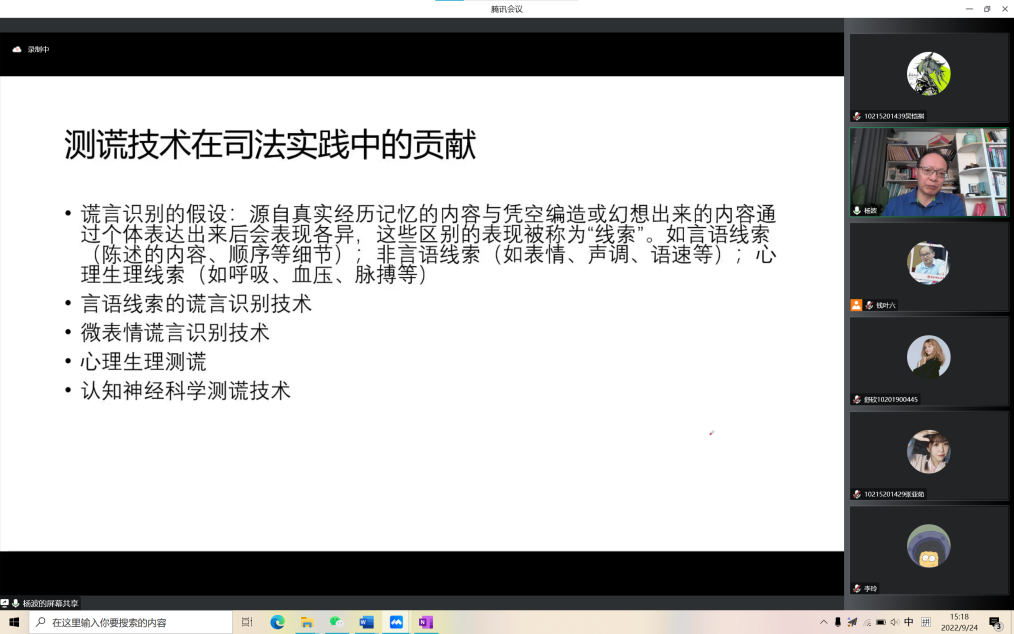This screenshot has height=634, width=1014.
Task: Open Microsoft Edge browser in taskbar
Action: (278, 622)
